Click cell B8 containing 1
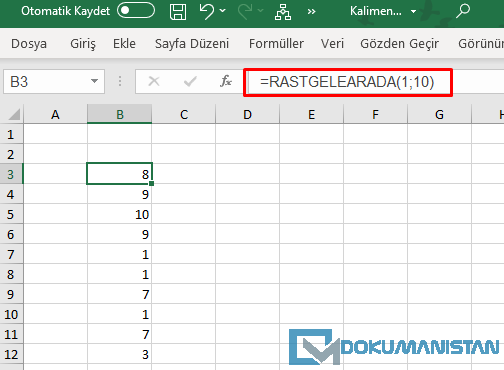Screen dimensions: 504x370 pyautogui.click(x=120, y=274)
